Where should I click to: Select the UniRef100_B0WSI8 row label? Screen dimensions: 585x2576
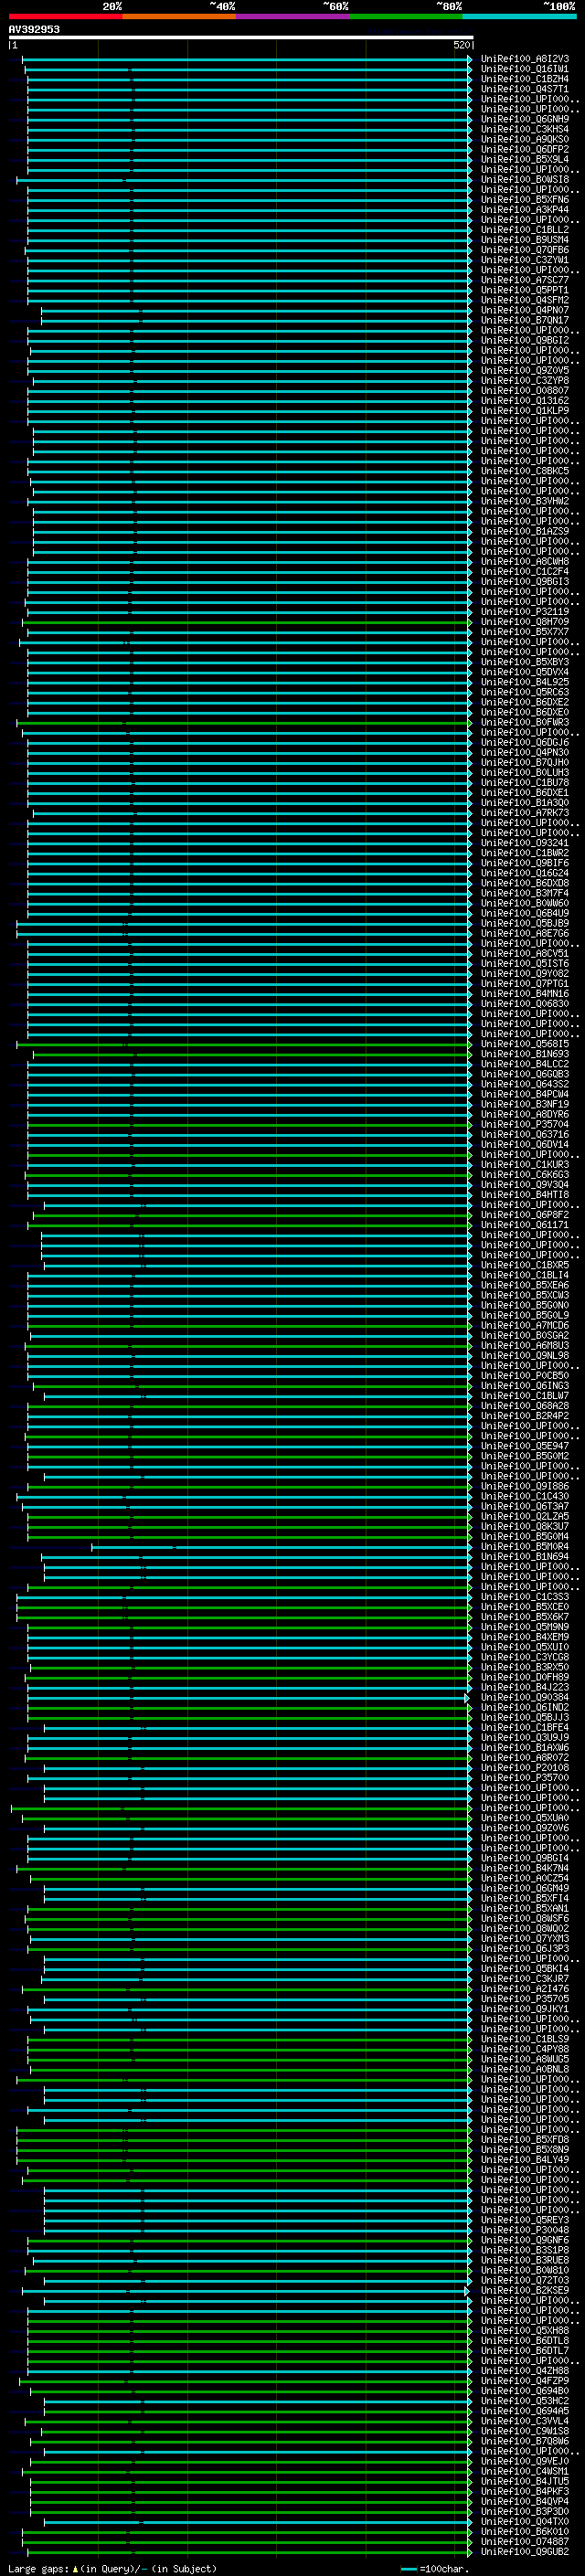[525, 180]
